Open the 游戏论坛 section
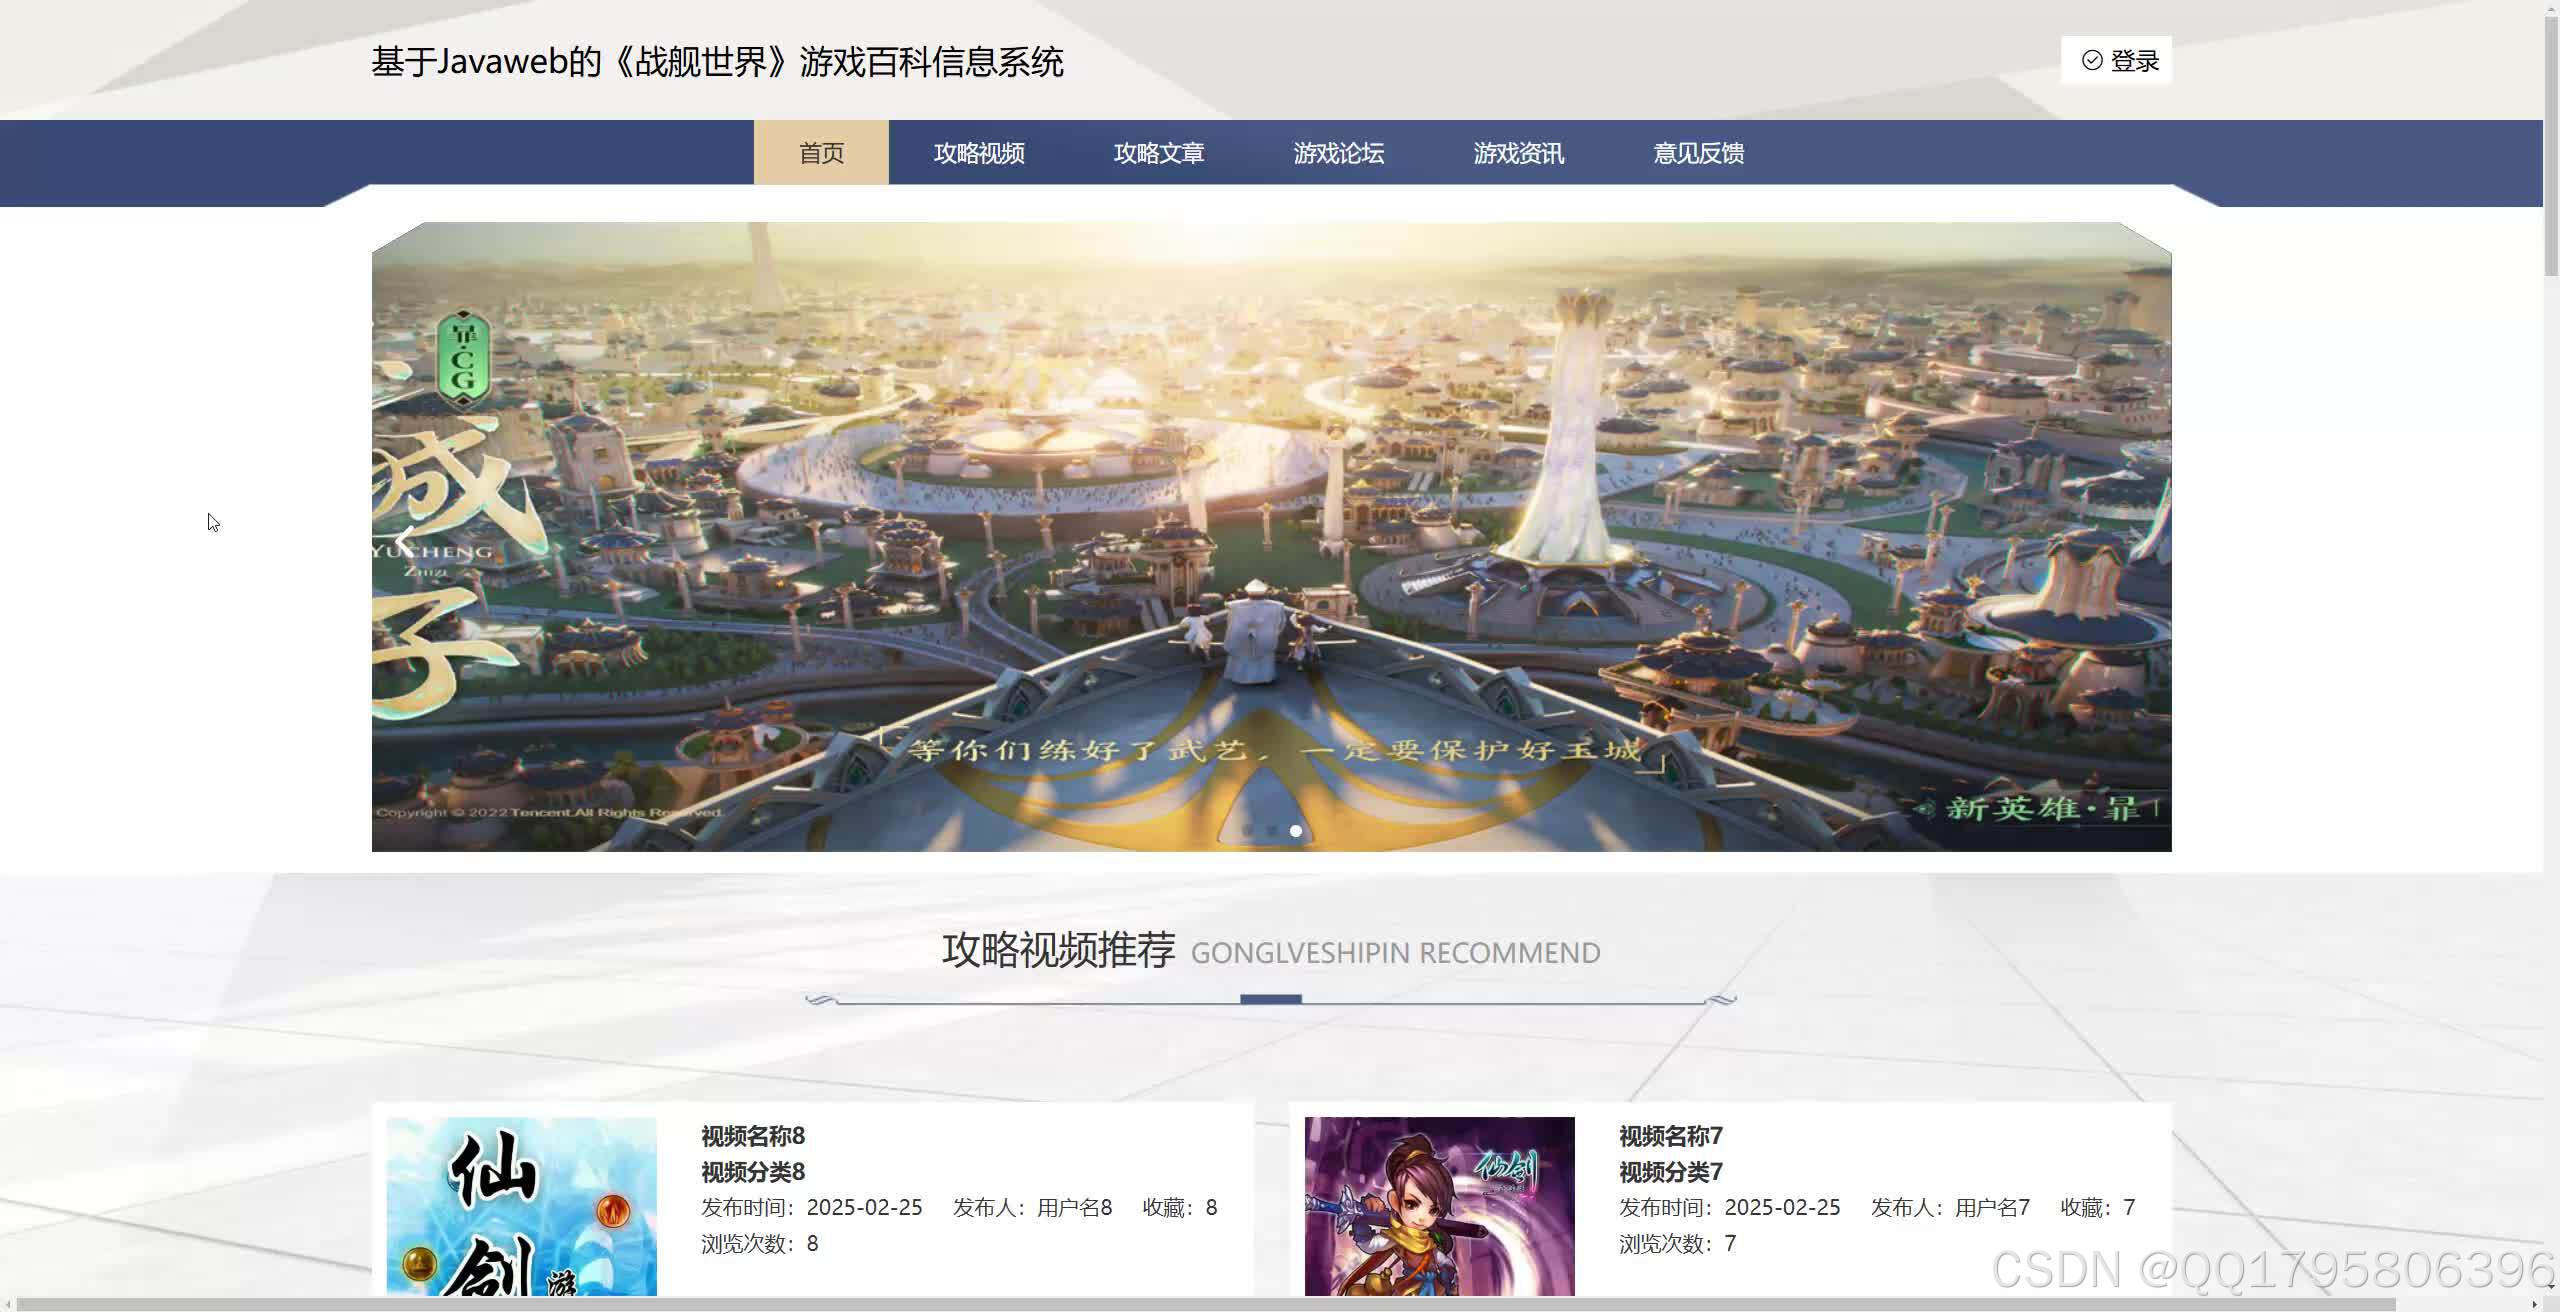This screenshot has width=2560, height=1312. click(x=1338, y=152)
